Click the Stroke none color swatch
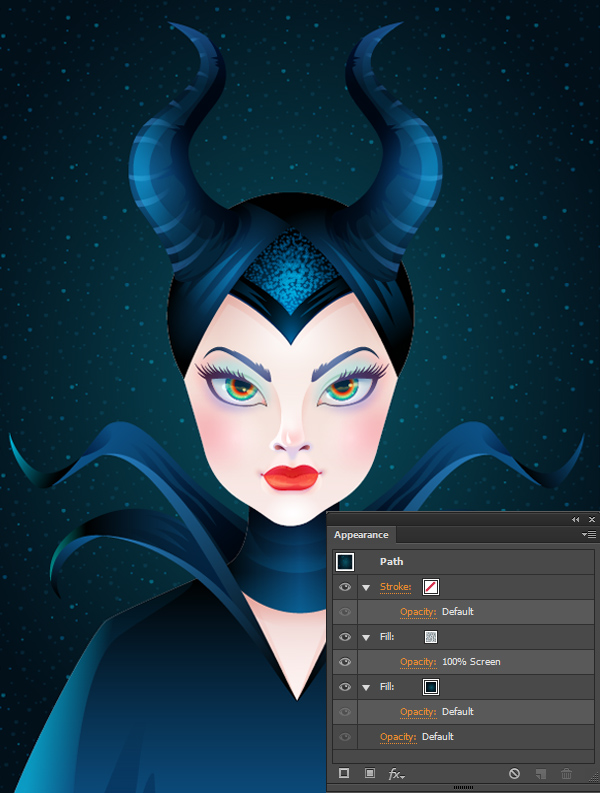600x793 pixels. (431, 587)
